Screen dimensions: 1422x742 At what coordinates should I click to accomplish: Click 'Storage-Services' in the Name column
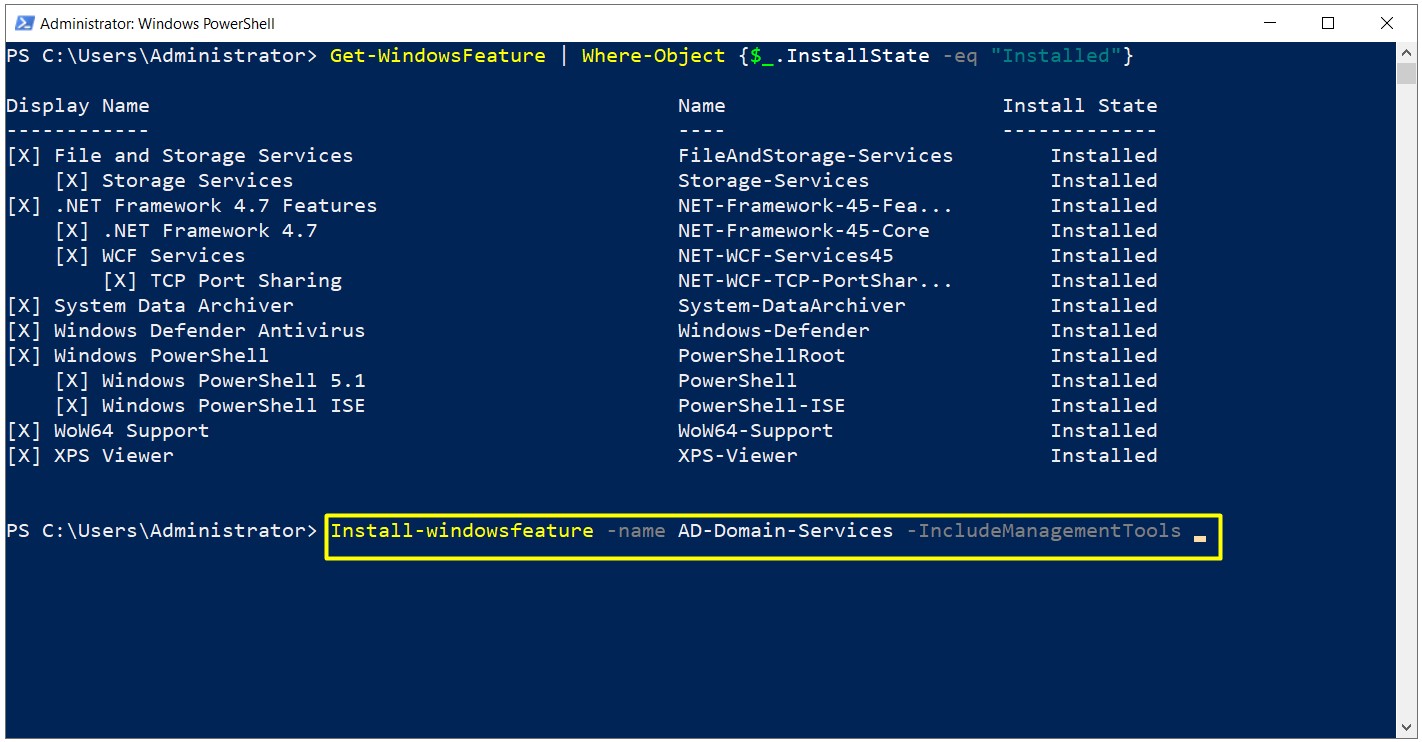773,181
